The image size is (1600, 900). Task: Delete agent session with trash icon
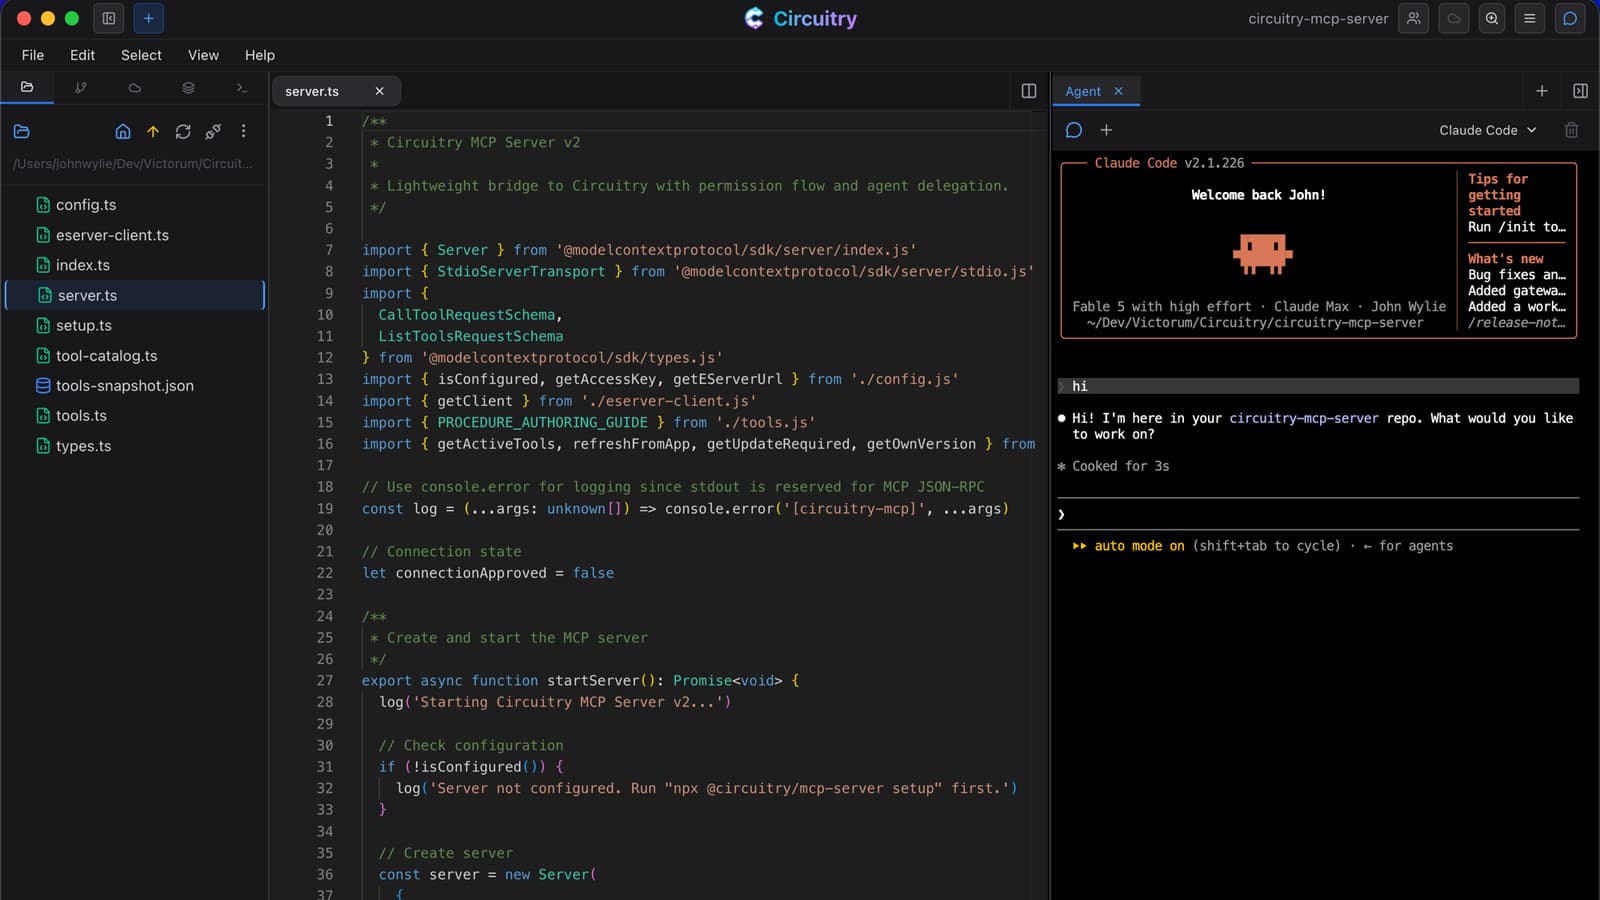coord(1571,130)
